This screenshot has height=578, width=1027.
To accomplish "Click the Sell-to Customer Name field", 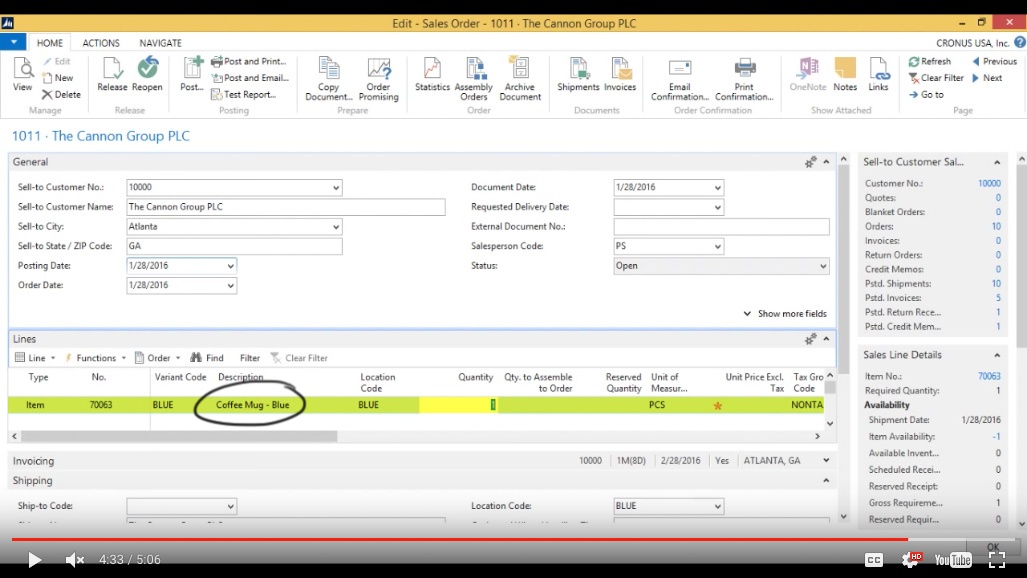I will point(286,207).
